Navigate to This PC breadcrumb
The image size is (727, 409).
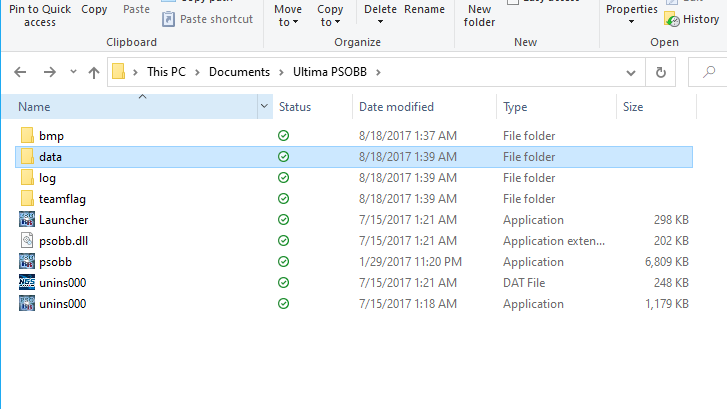coord(166,72)
